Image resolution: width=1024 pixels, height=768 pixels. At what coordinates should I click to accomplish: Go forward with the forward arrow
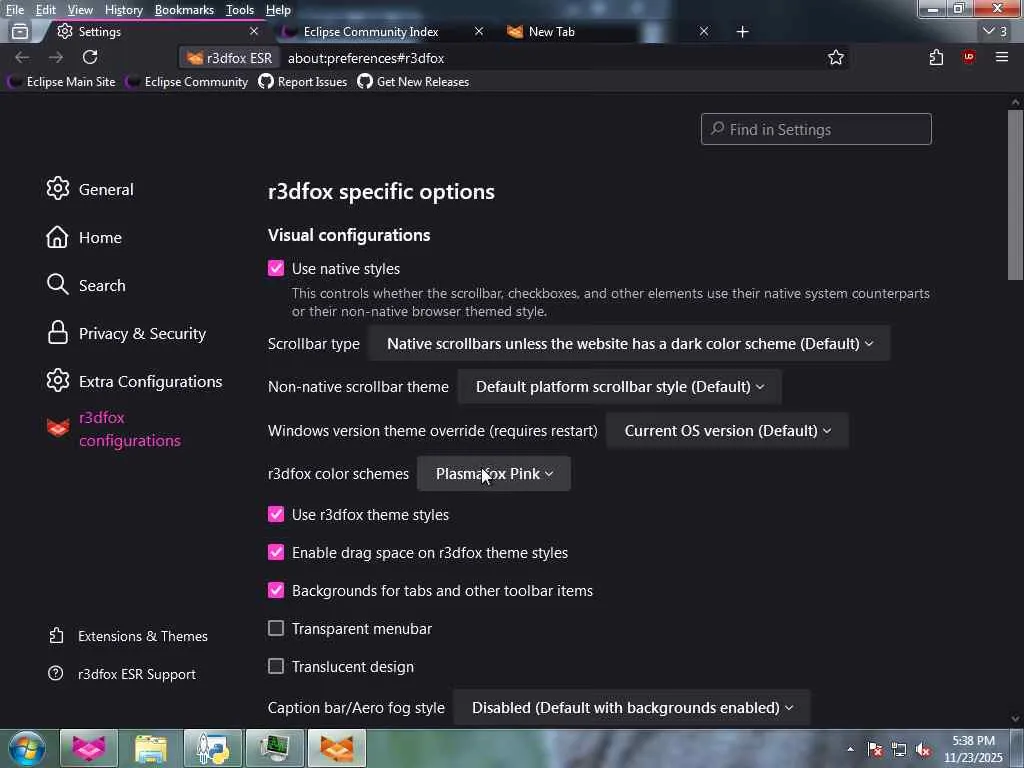coord(56,57)
